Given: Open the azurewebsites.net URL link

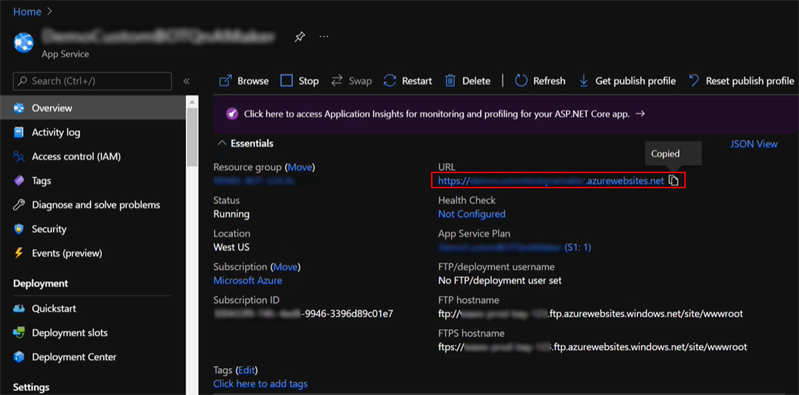Looking at the screenshot, I should point(551,180).
